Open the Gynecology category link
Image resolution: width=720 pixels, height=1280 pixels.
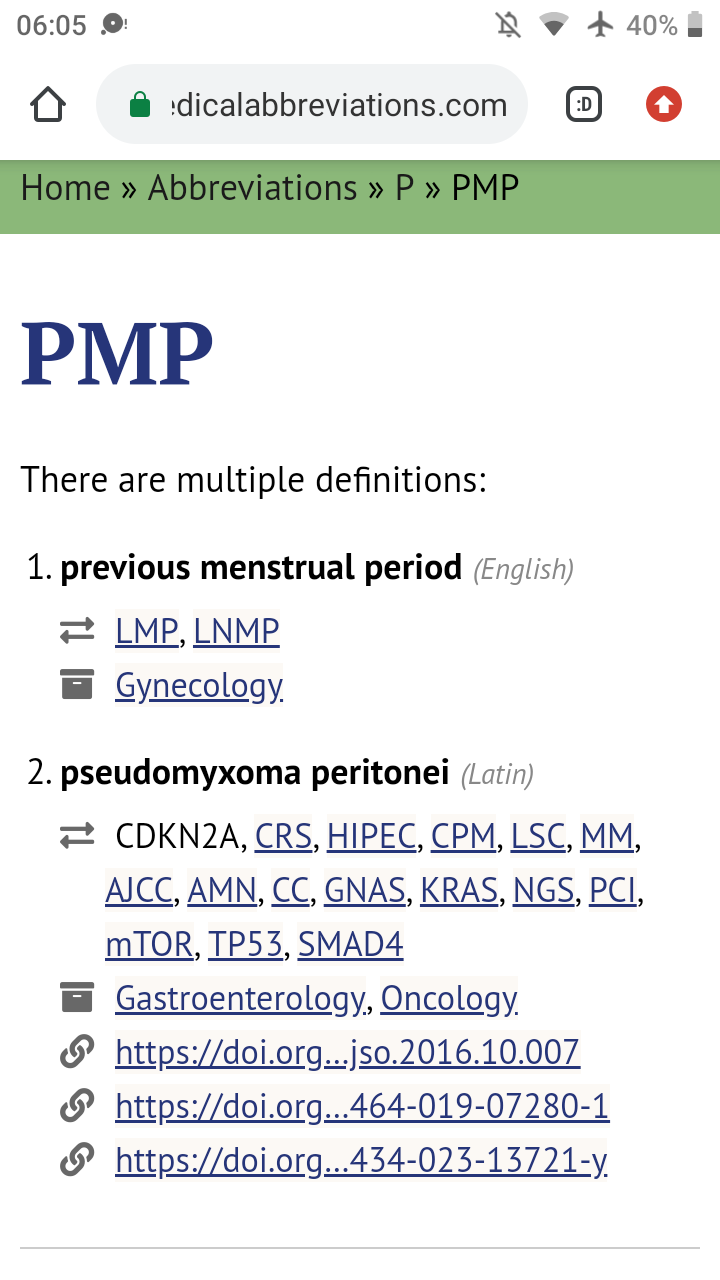pyautogui.click(x=199, y=686)
